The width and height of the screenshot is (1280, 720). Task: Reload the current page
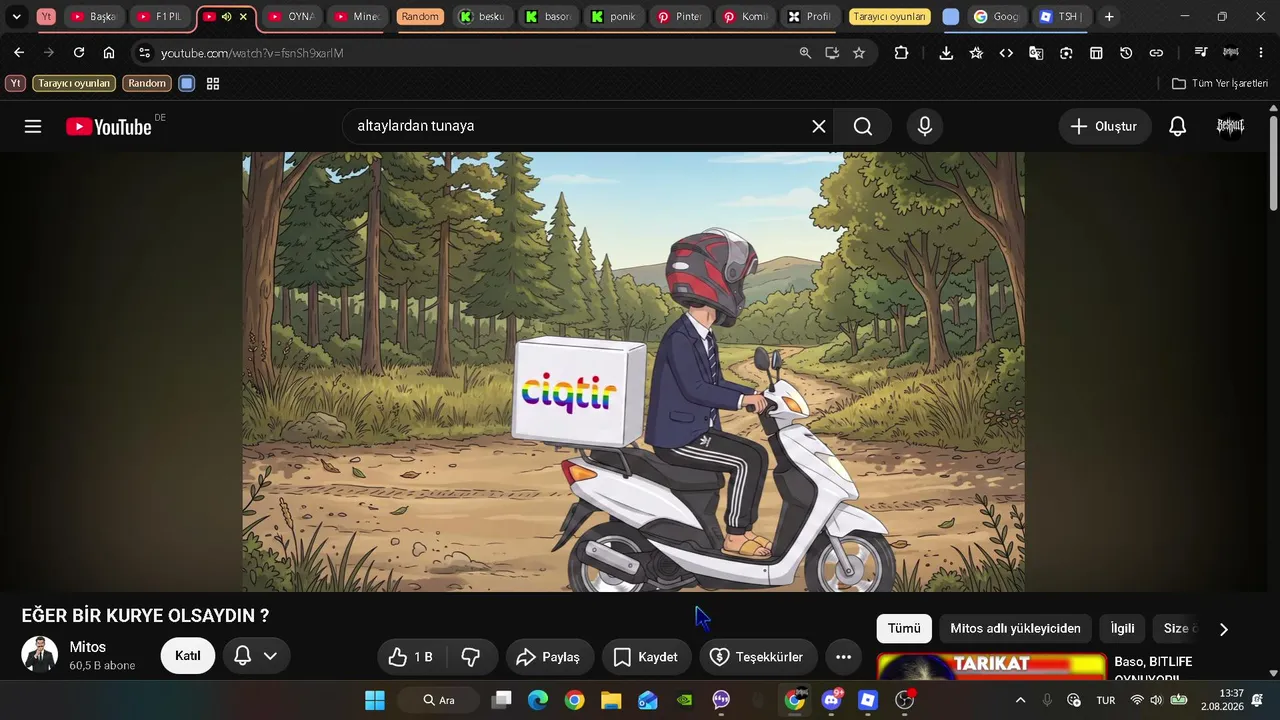[79, 53]
